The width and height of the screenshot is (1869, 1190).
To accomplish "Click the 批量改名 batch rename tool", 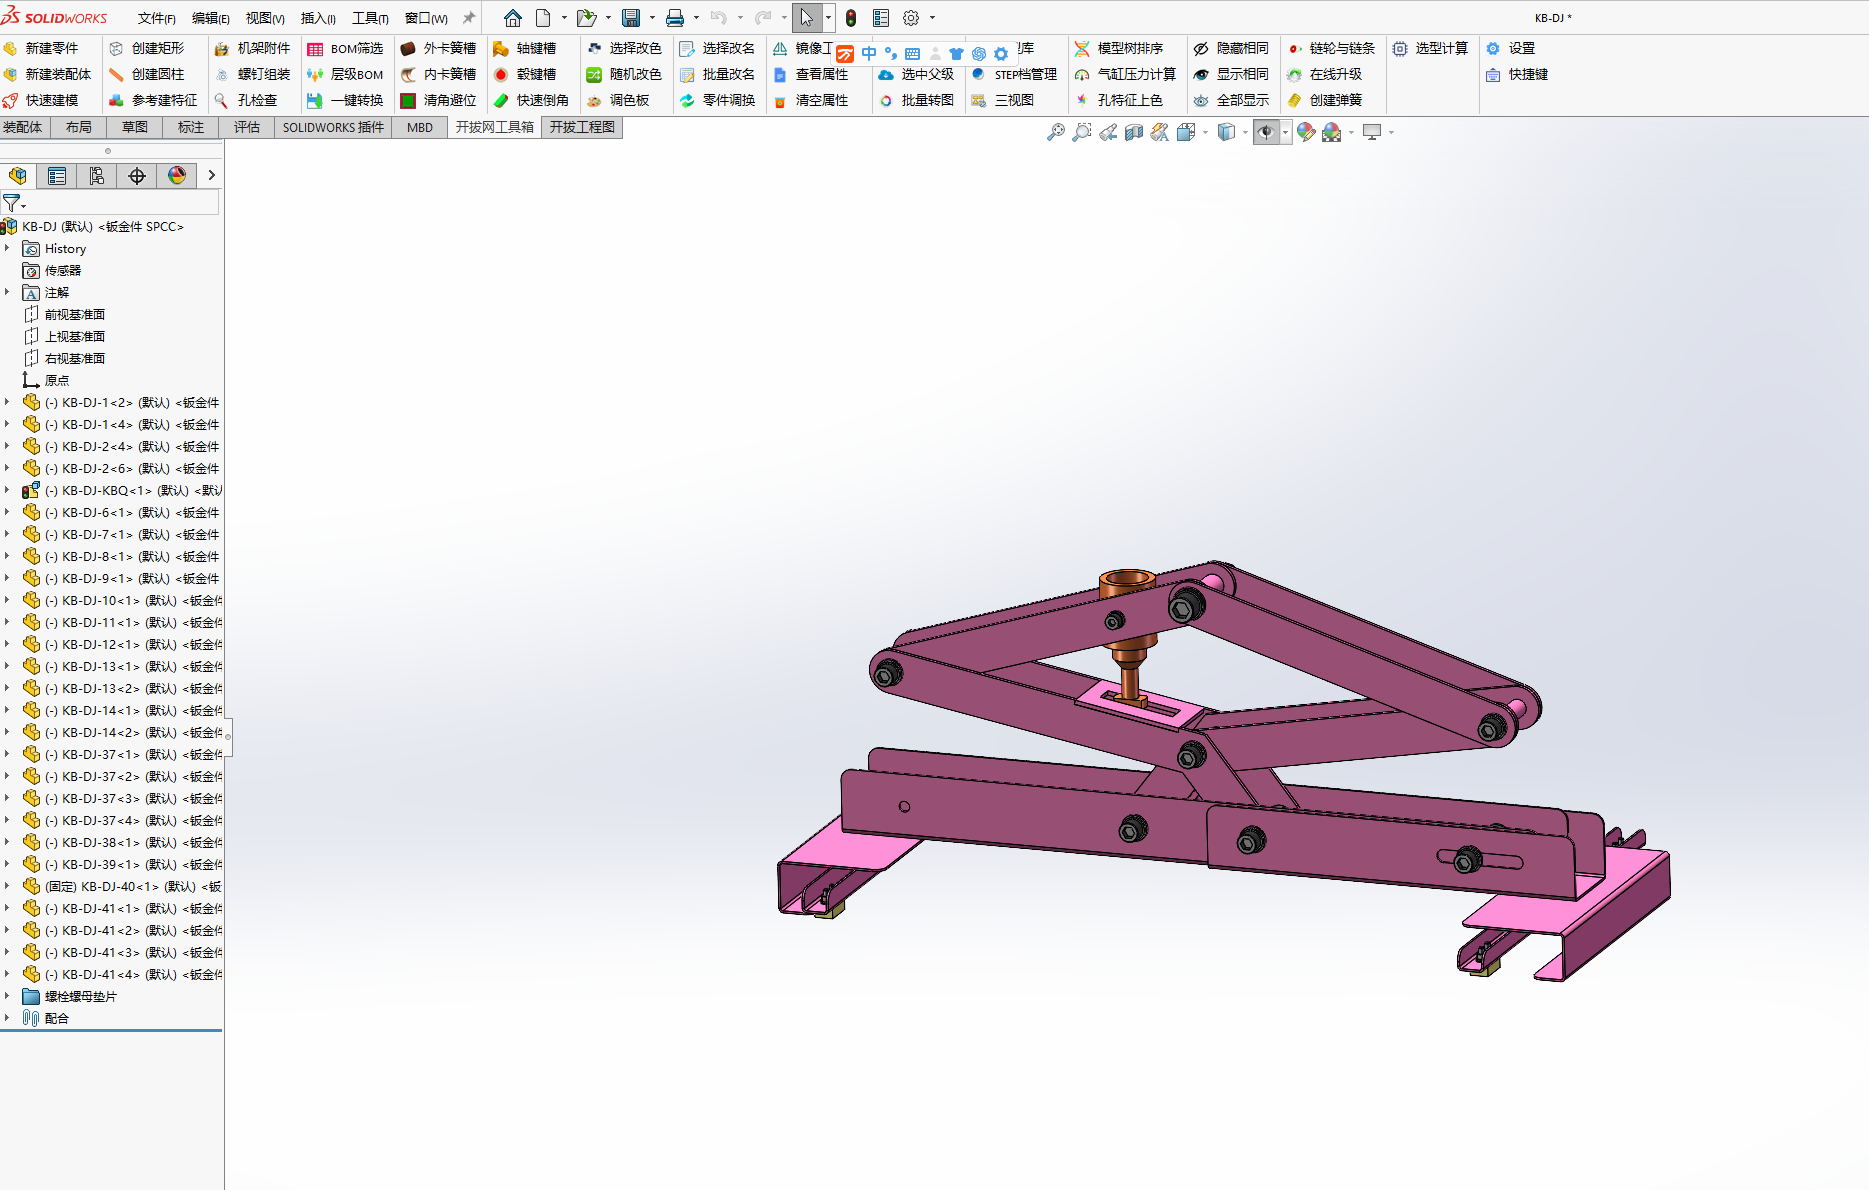I will click(x=718, y=74).
